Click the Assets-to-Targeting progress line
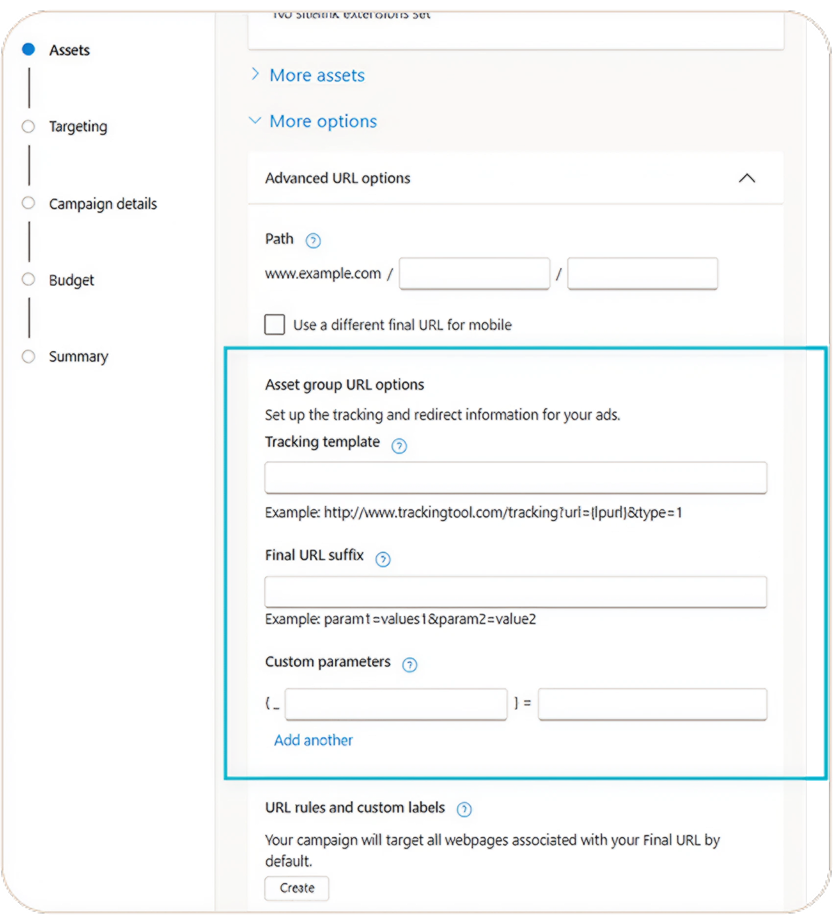 tap(29, 88)
